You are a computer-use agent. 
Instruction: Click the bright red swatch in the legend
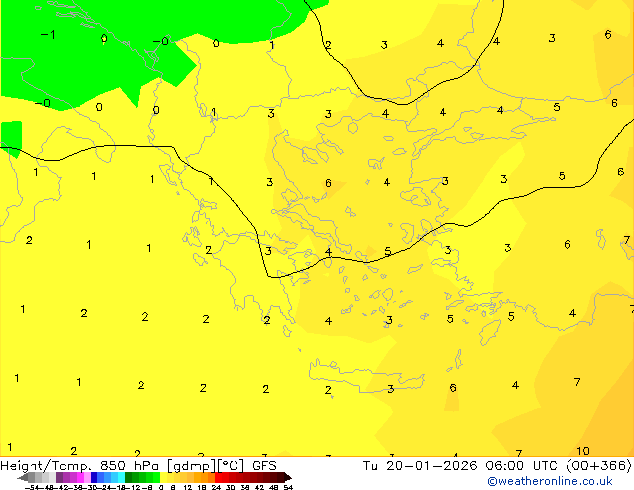pyautogui.click(x=218, y=477)
